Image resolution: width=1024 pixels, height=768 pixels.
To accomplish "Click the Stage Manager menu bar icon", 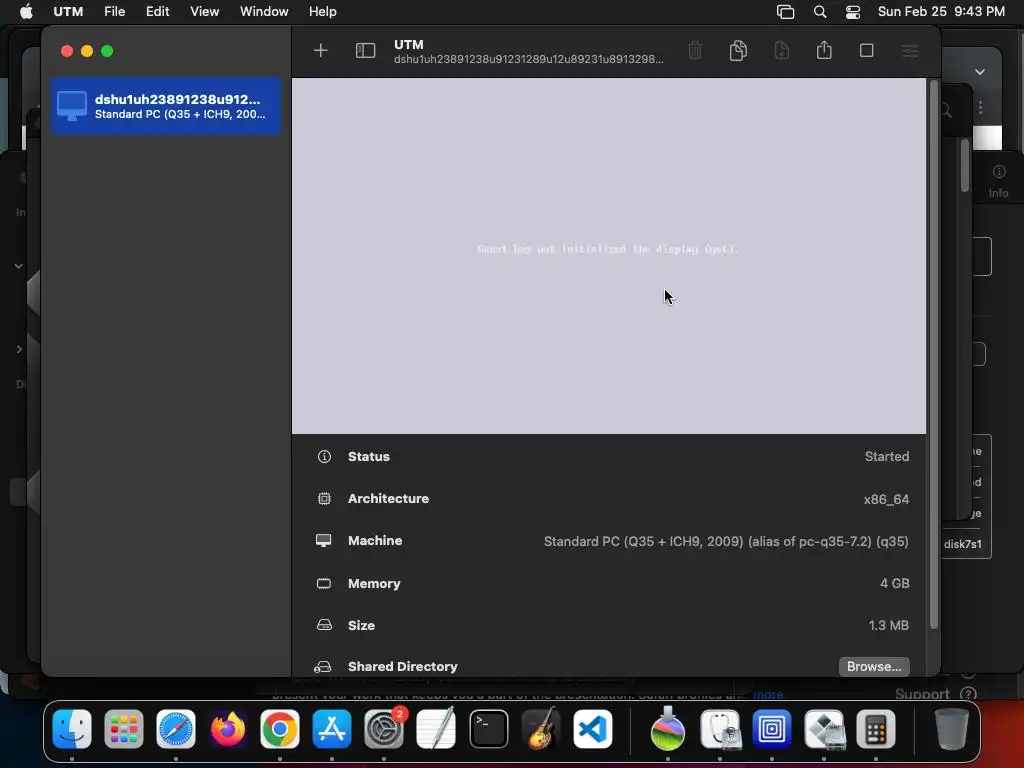I will tap(785, 12).
